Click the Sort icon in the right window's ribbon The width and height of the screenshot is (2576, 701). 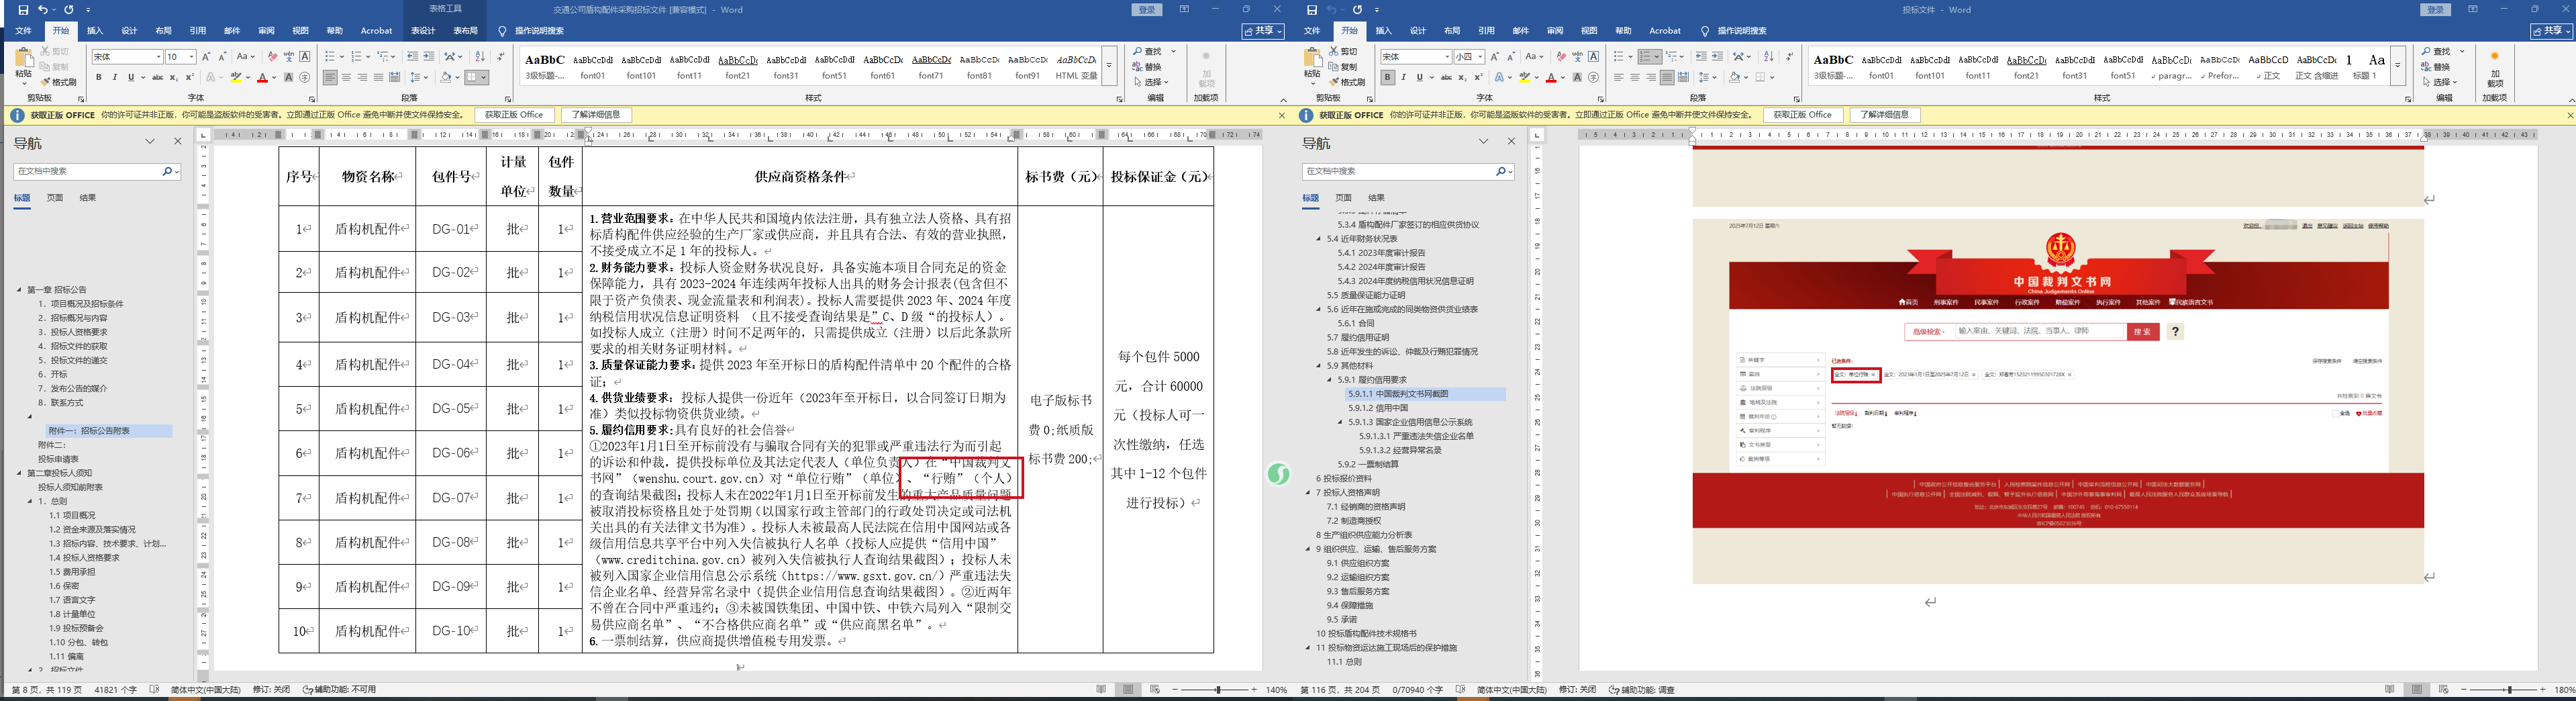(1768, 57)
